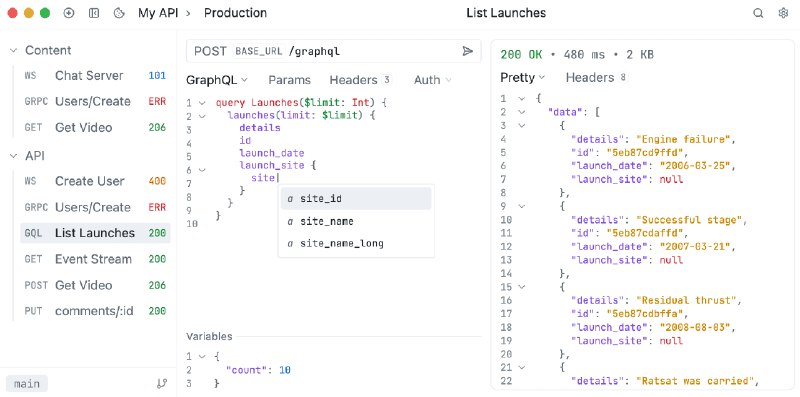Toggle the sidebar panel icon
800x397 pixels.
(x=94, y=13)
